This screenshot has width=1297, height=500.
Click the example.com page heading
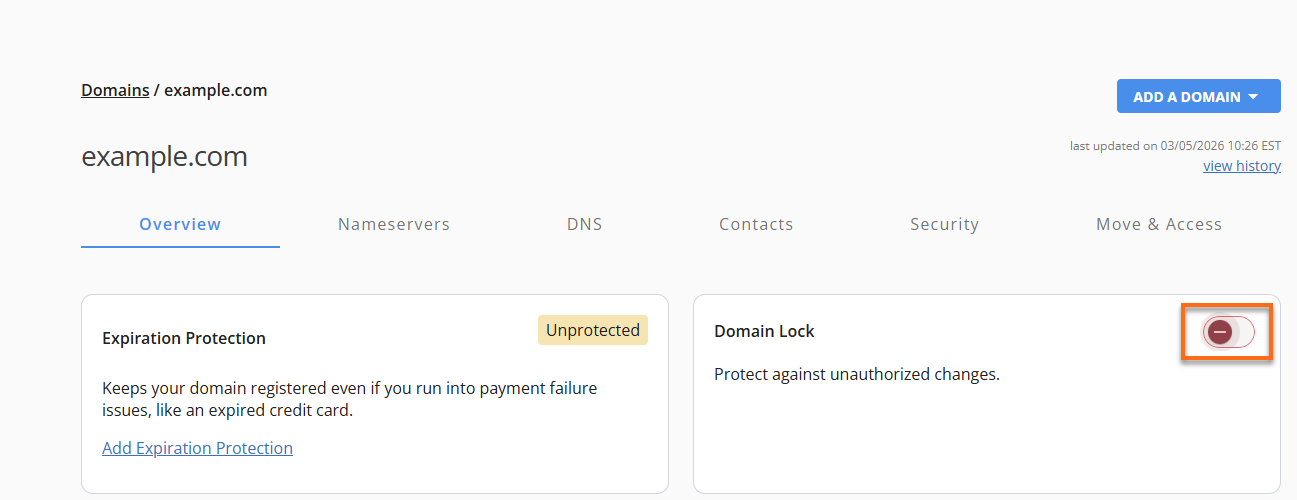point(164,157)
